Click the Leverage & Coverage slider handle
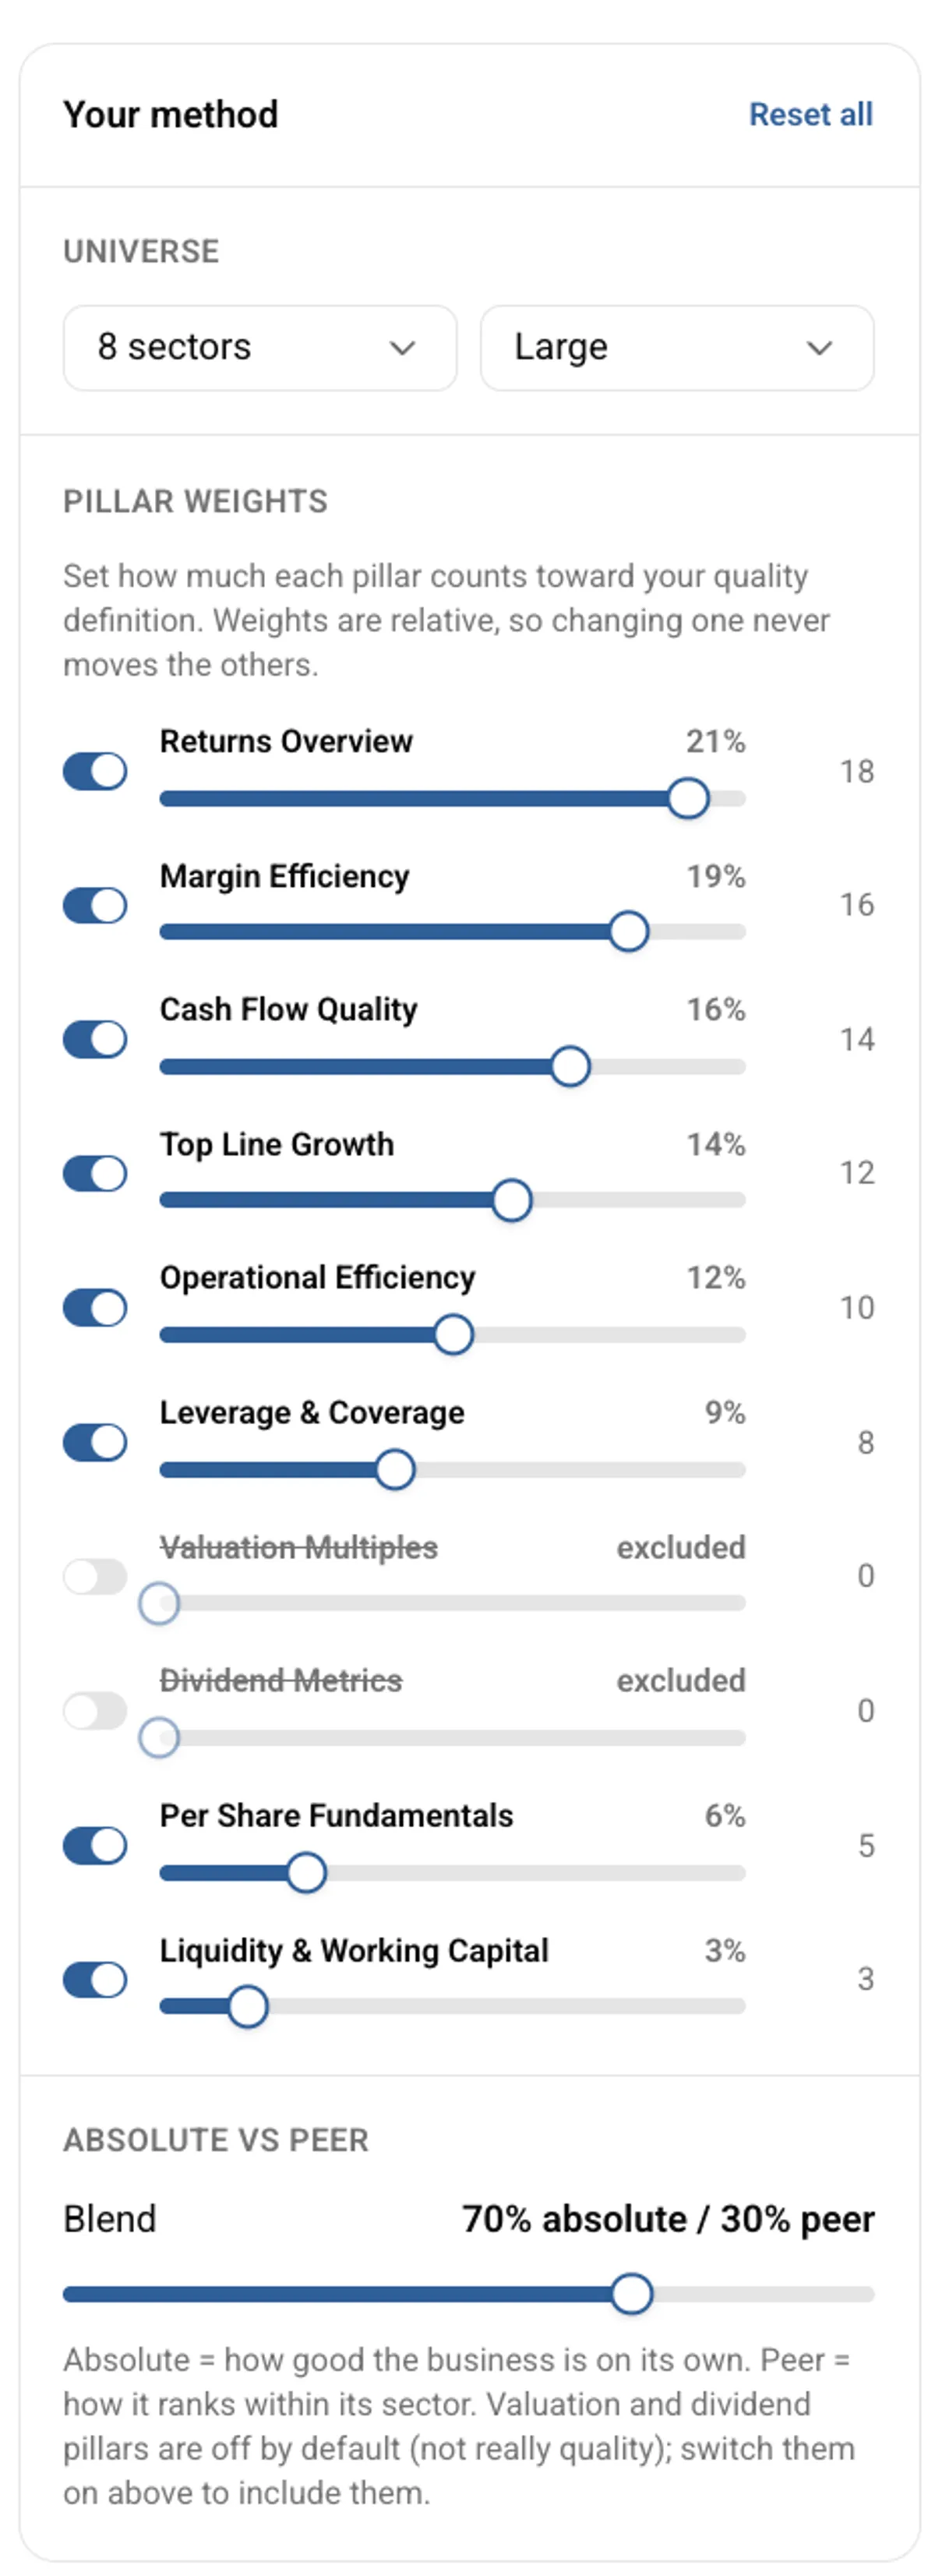 pos(395,1469)
